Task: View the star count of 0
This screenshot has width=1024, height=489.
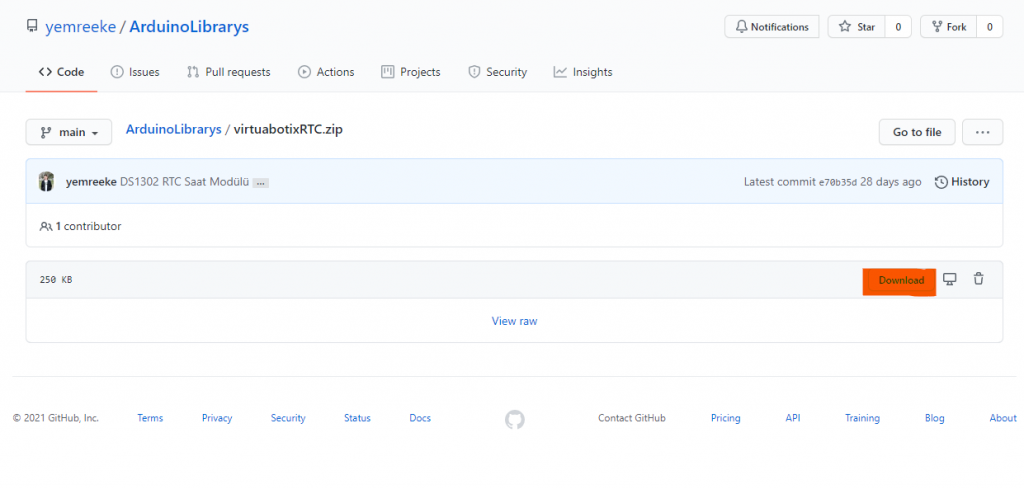Action: pyautogui.click(x=899, y=27)
